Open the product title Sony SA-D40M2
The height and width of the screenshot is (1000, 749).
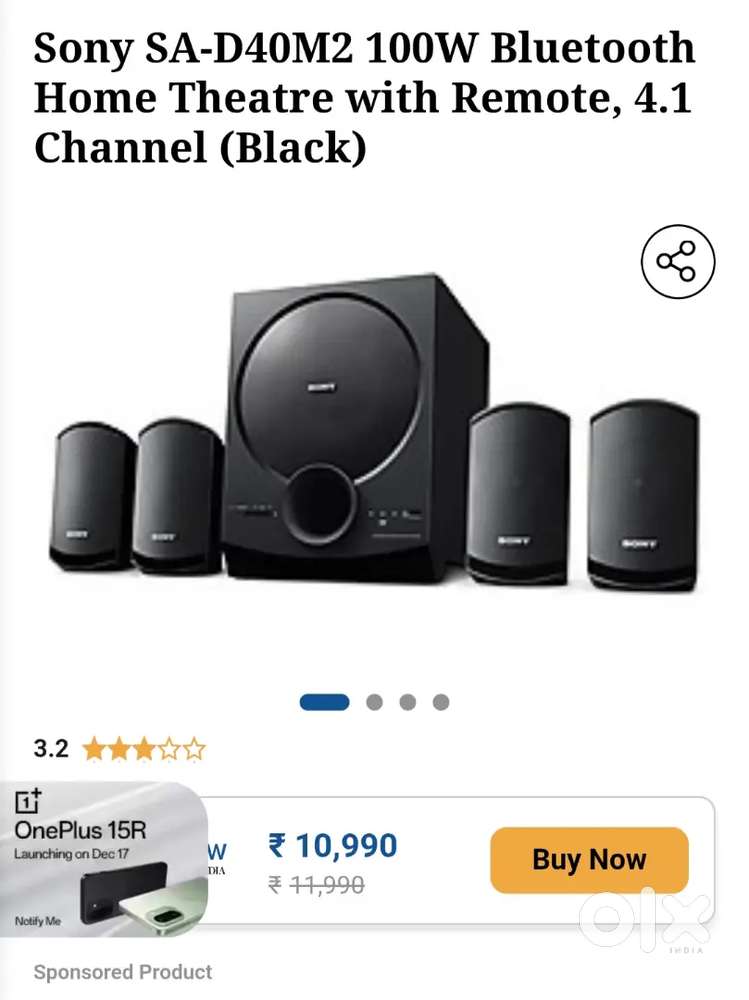(x=364, y=98)
